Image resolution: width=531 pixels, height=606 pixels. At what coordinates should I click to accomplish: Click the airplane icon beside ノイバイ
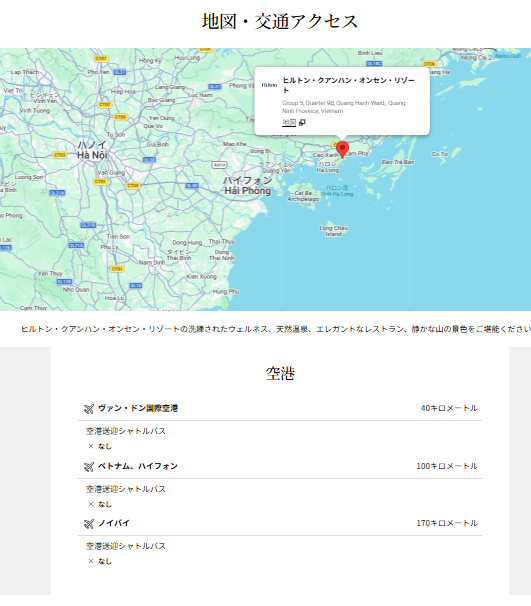(89, 524)
